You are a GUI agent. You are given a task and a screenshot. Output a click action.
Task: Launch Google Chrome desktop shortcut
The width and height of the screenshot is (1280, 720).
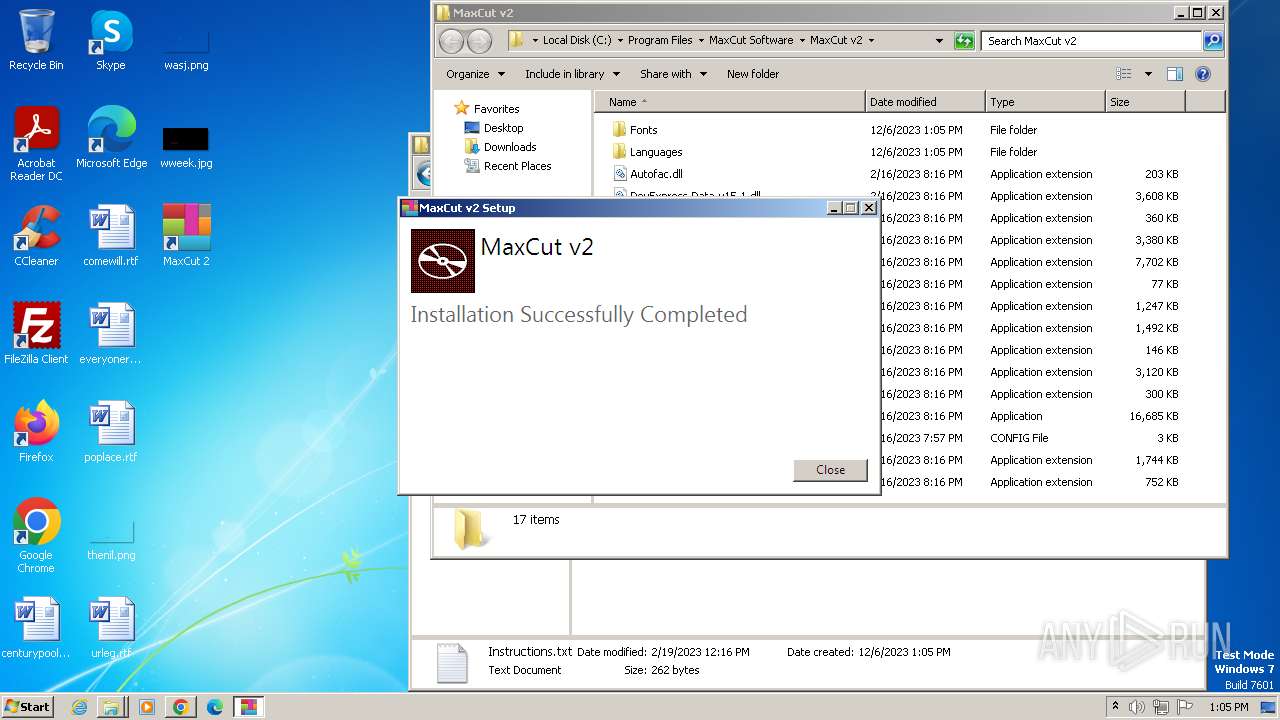tap(36, 536)
